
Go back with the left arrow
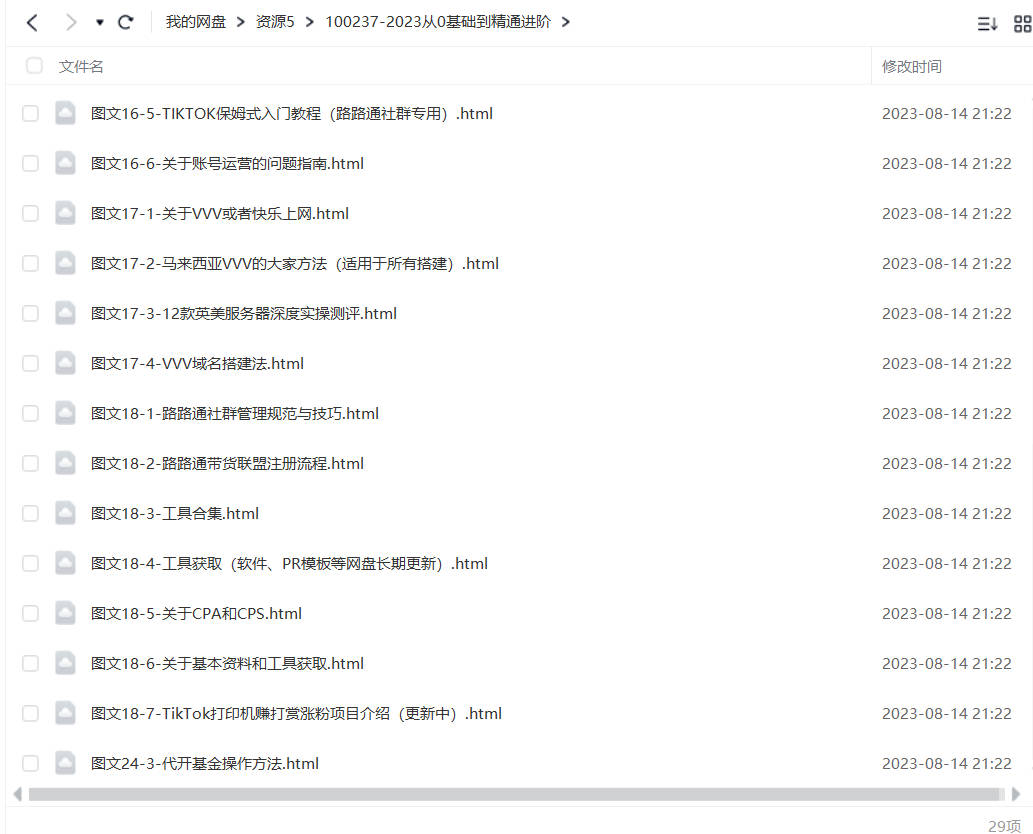click(x=32, y=22)
